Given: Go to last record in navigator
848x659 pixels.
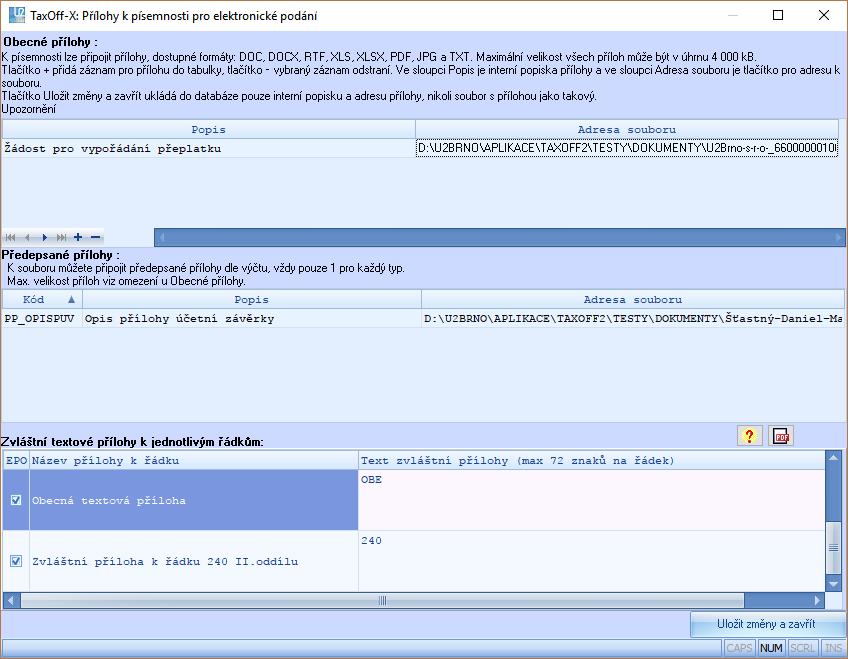Looking at the screenshot, I should point(62,237).
